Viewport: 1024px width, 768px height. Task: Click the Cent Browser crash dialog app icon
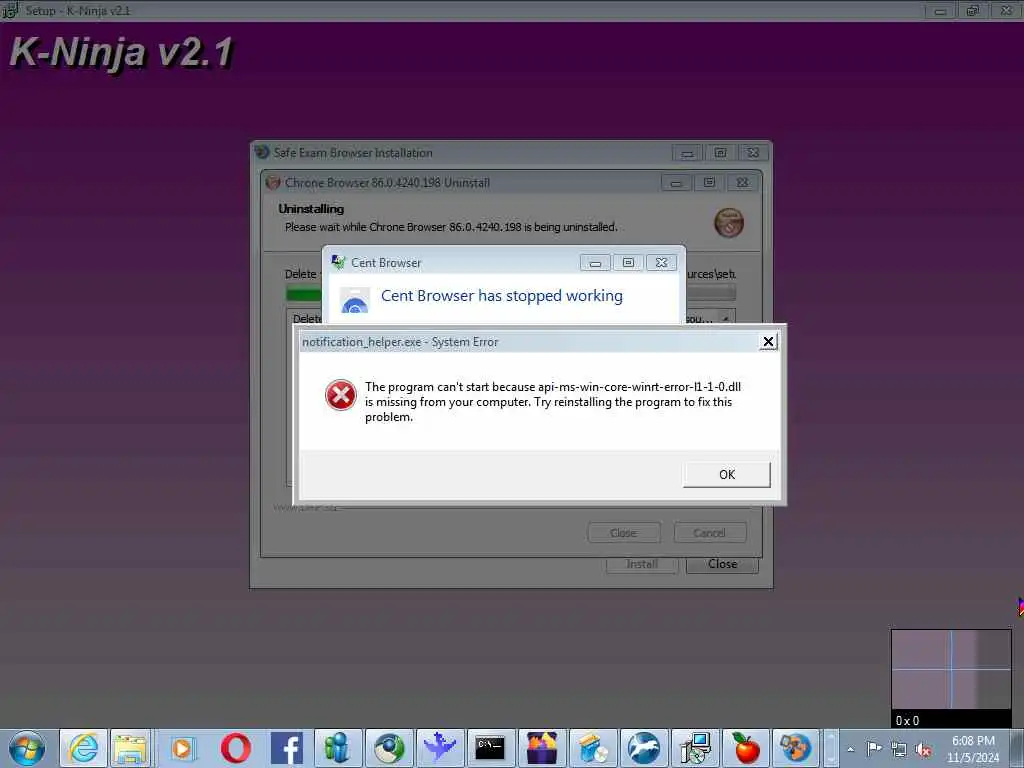point(355,300)
